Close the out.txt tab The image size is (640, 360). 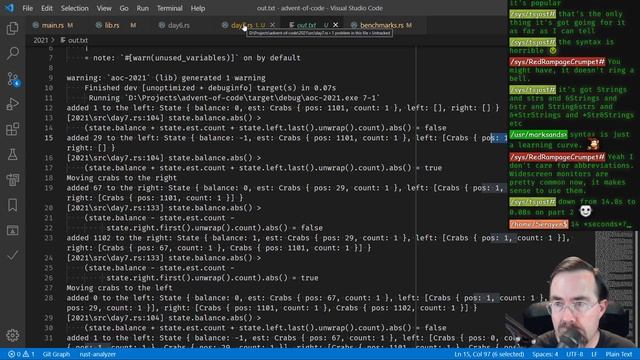pyautogui.click(x=336, y=25)
